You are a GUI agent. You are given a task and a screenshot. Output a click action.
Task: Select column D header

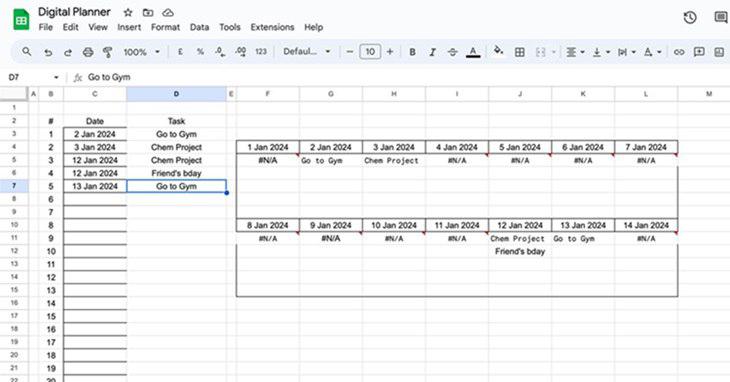(176, 94)
